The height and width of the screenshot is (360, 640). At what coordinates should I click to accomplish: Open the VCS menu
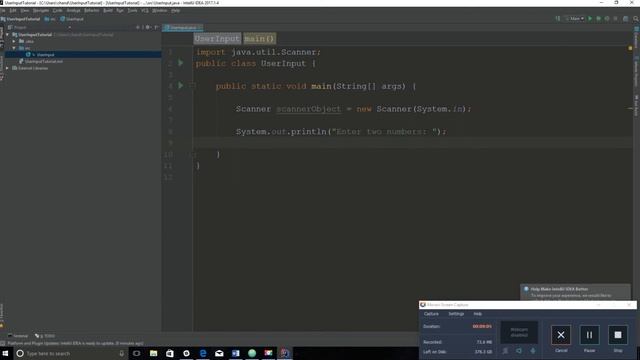point(145,11)
